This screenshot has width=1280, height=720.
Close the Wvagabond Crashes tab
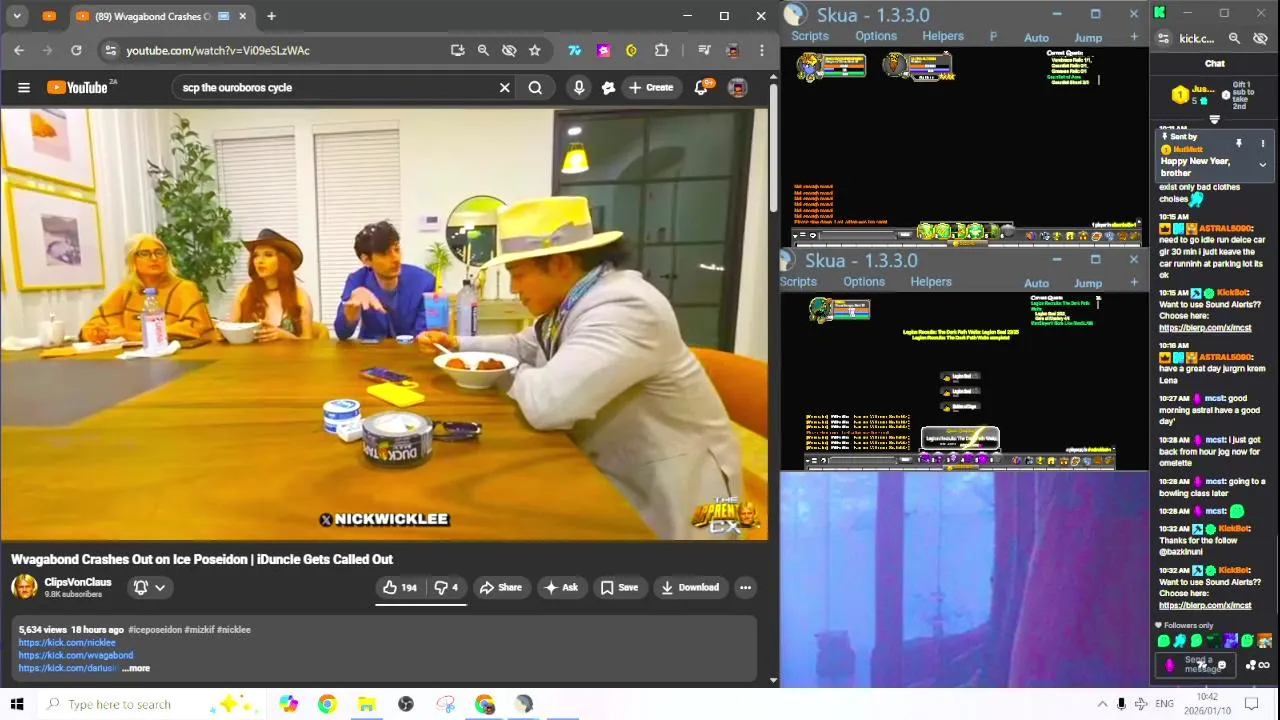[x=242, y=16]
